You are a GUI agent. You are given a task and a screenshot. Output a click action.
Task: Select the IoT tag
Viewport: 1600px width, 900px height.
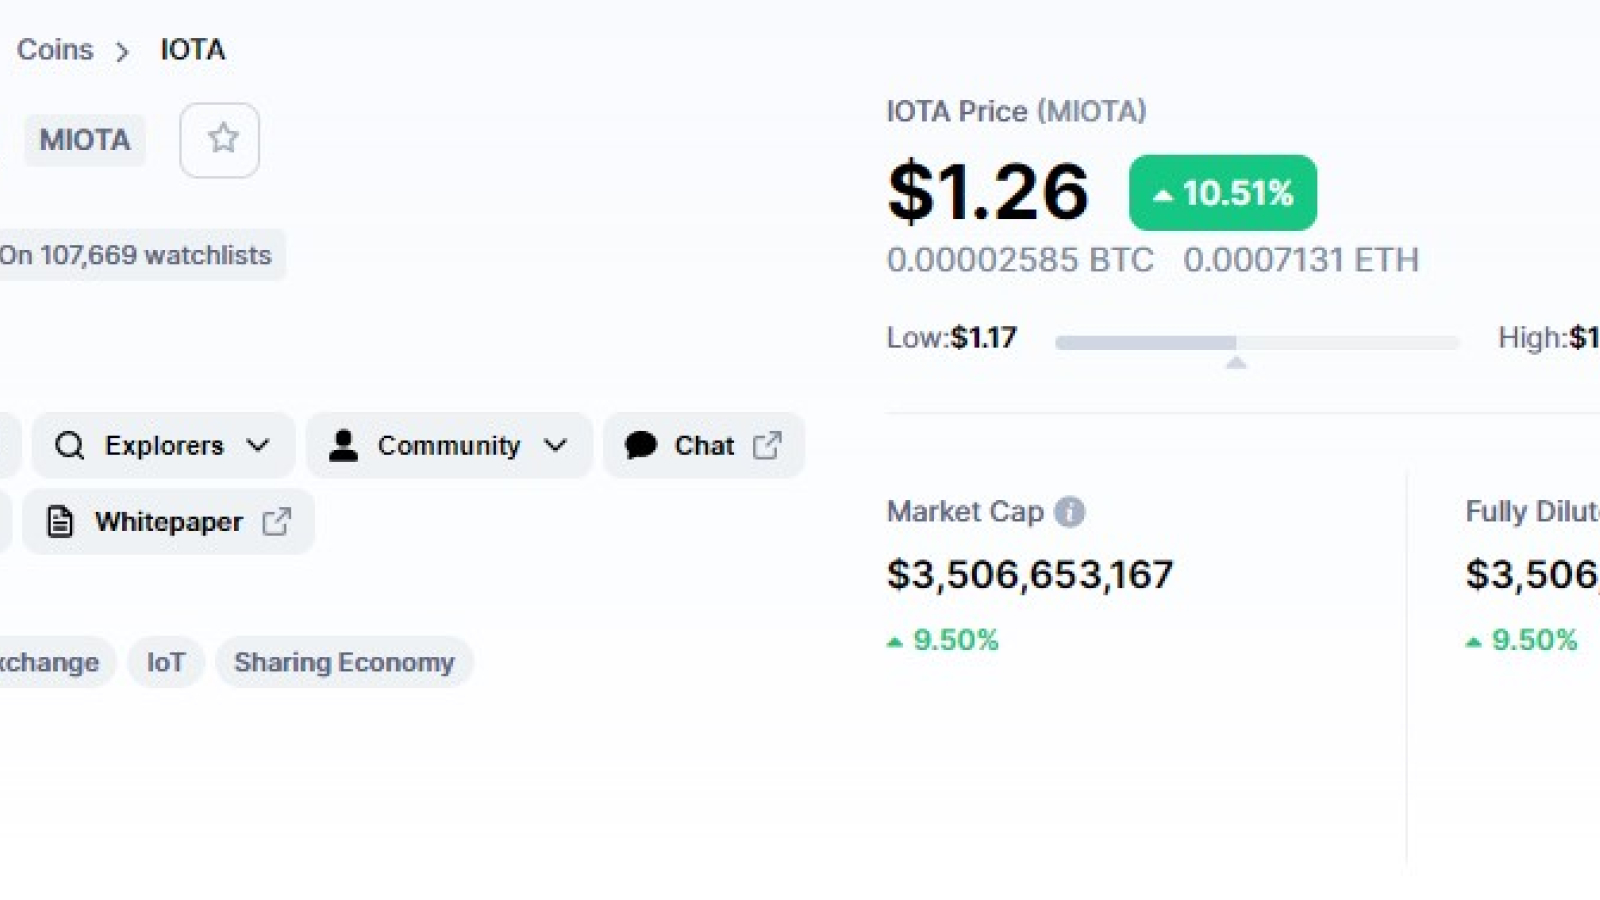click(166, 662)
